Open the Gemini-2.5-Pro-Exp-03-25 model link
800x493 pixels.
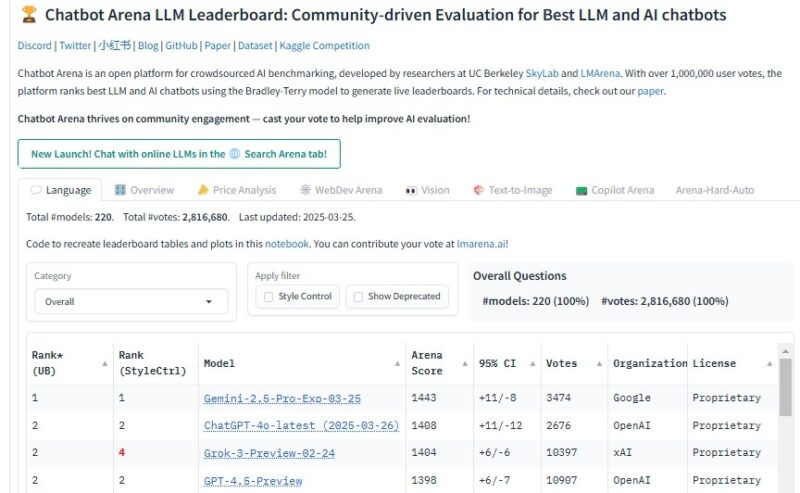(x=282, y=398)
